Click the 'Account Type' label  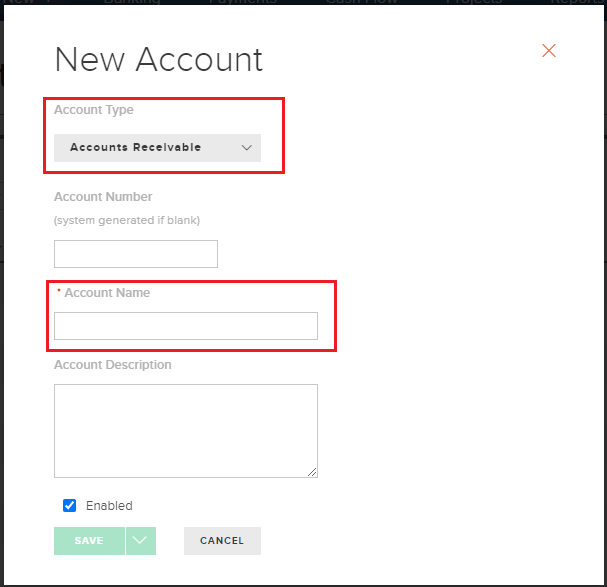tap(94, 110)
